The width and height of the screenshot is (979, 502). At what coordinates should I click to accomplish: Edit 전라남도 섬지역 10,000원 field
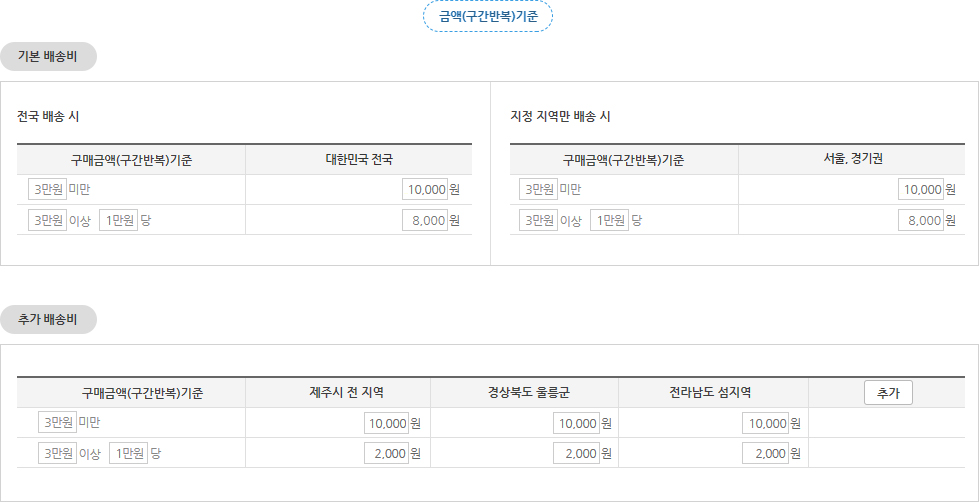point(765,423)
